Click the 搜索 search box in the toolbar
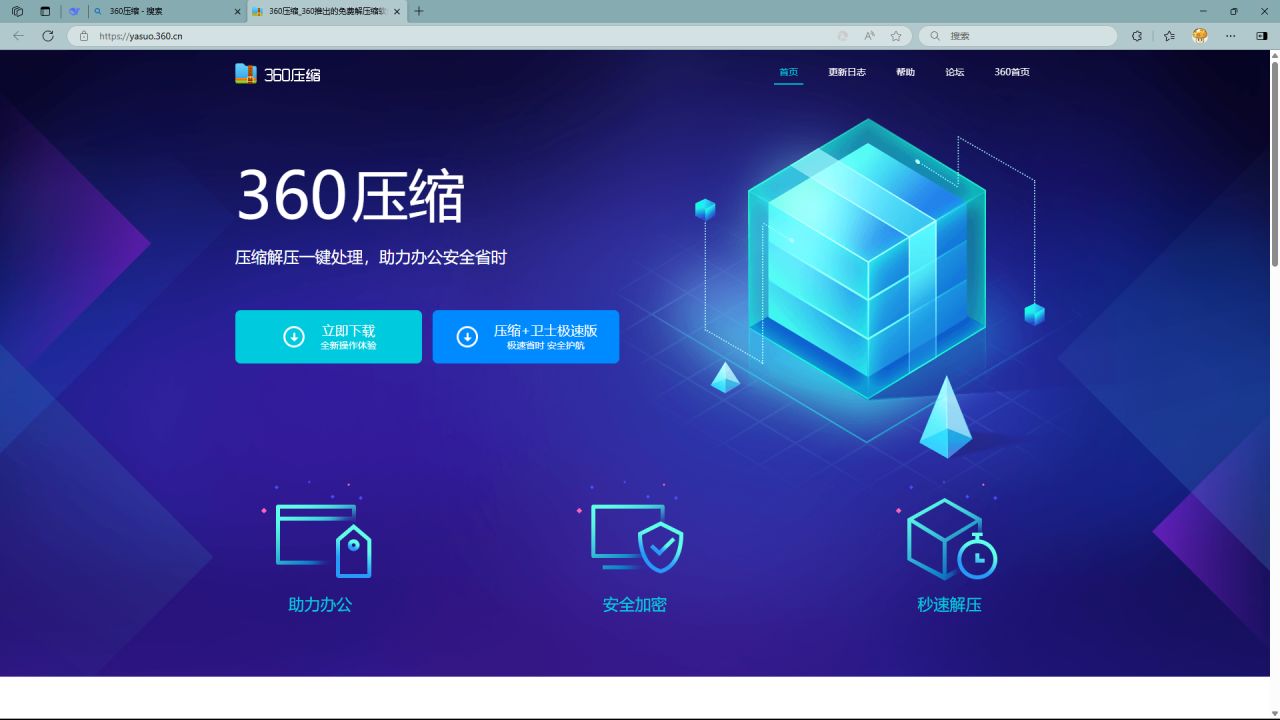Viewport: 1280px width, 720px height. [1018, 36]
